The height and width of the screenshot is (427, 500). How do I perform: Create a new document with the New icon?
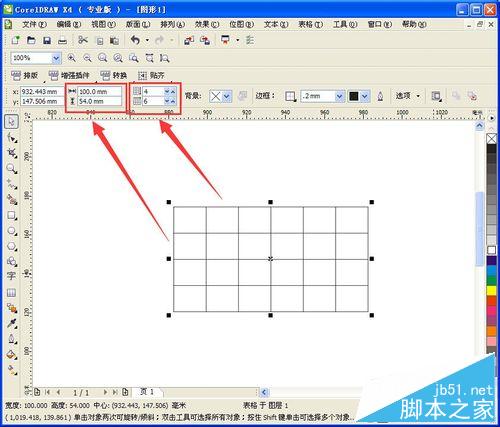15,41
